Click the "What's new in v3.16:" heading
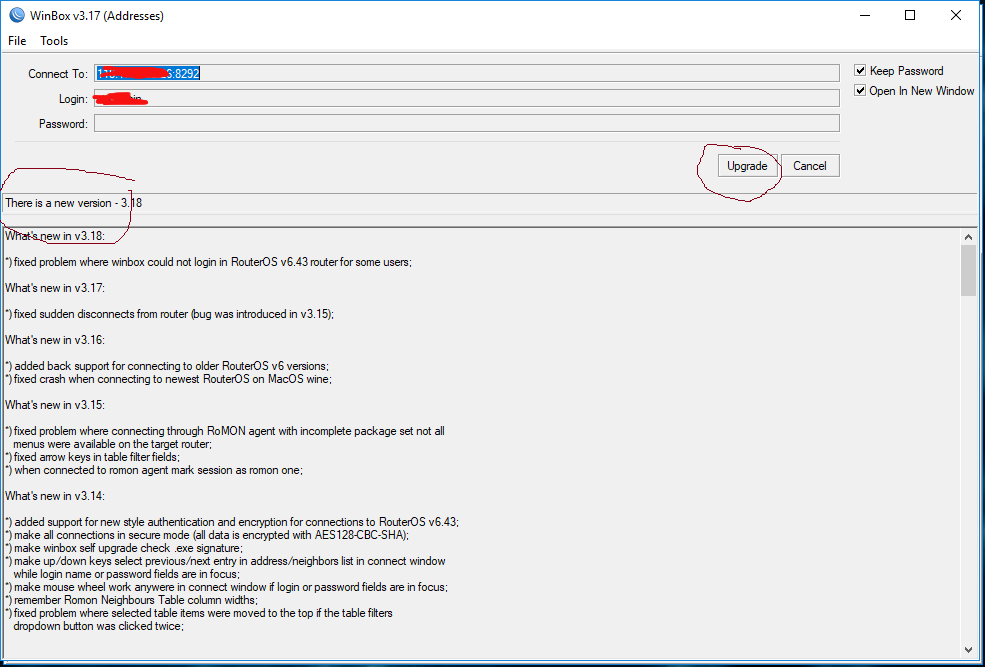Image resolution: width=985 pixels, height=667 pixels. (x=55, y=340)
